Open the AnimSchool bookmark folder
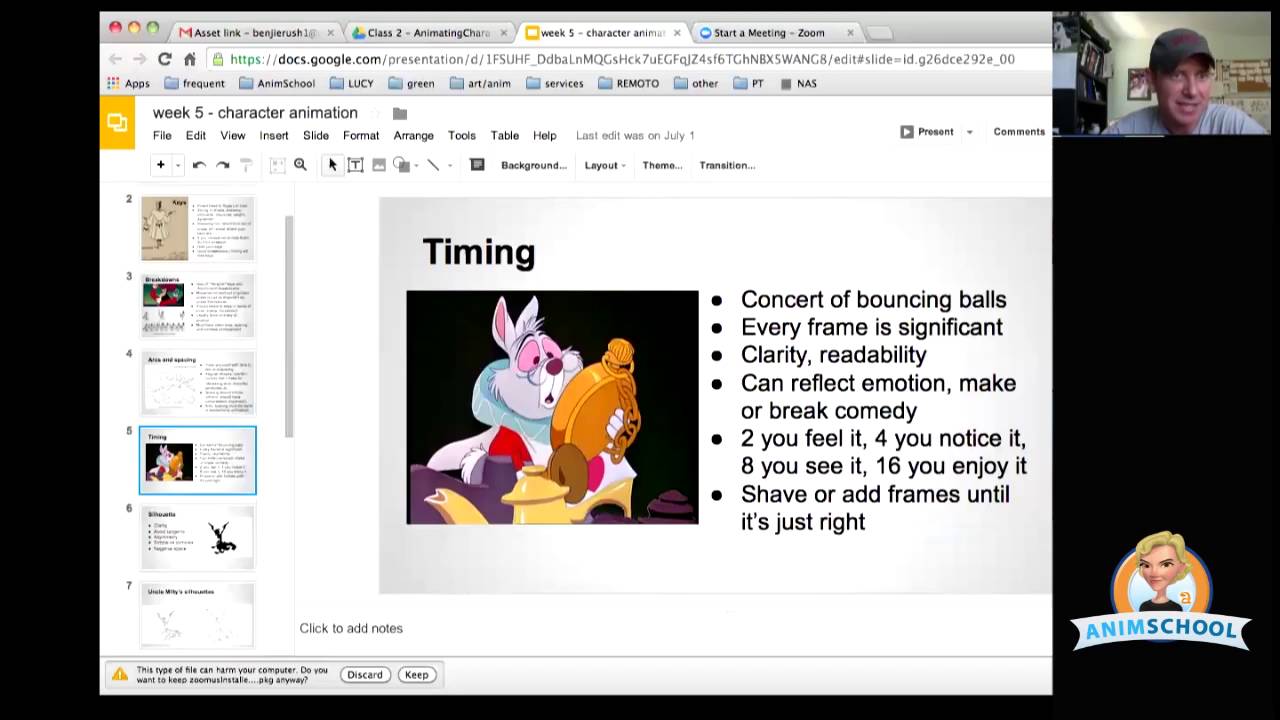The image size is (1280, 720). click(x=277, y=83)
